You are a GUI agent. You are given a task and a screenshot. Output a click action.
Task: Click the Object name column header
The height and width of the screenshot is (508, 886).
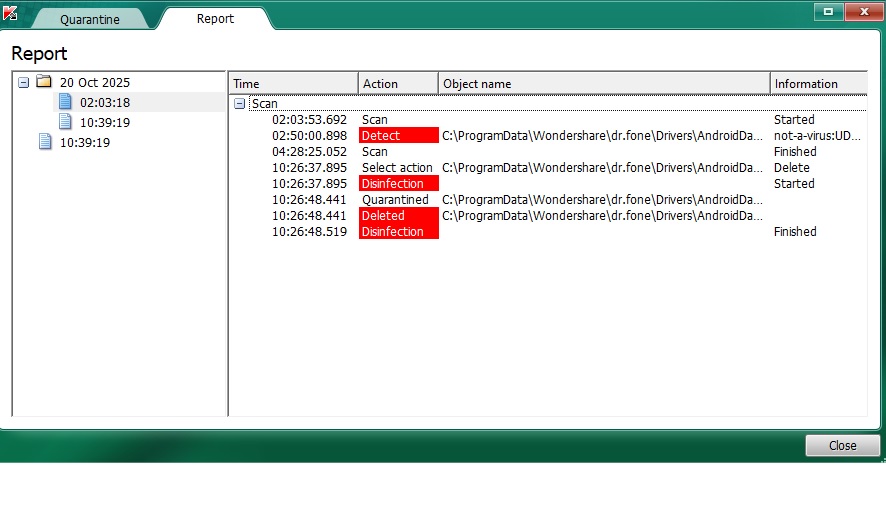[603, 84]
